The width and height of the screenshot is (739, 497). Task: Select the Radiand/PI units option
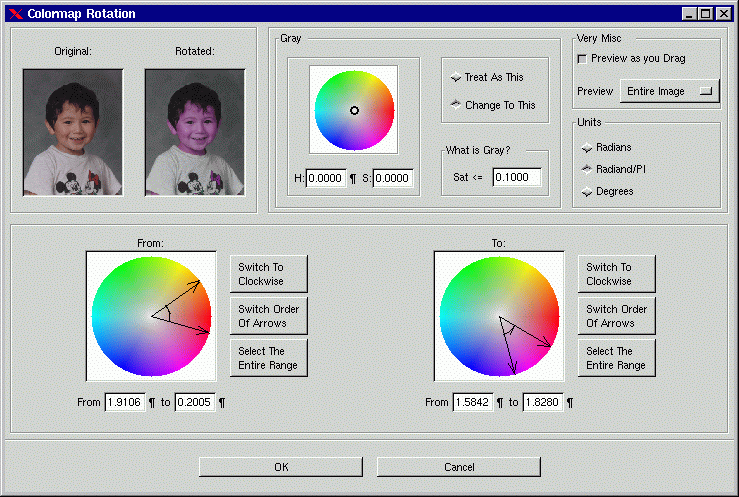[587, 170]
